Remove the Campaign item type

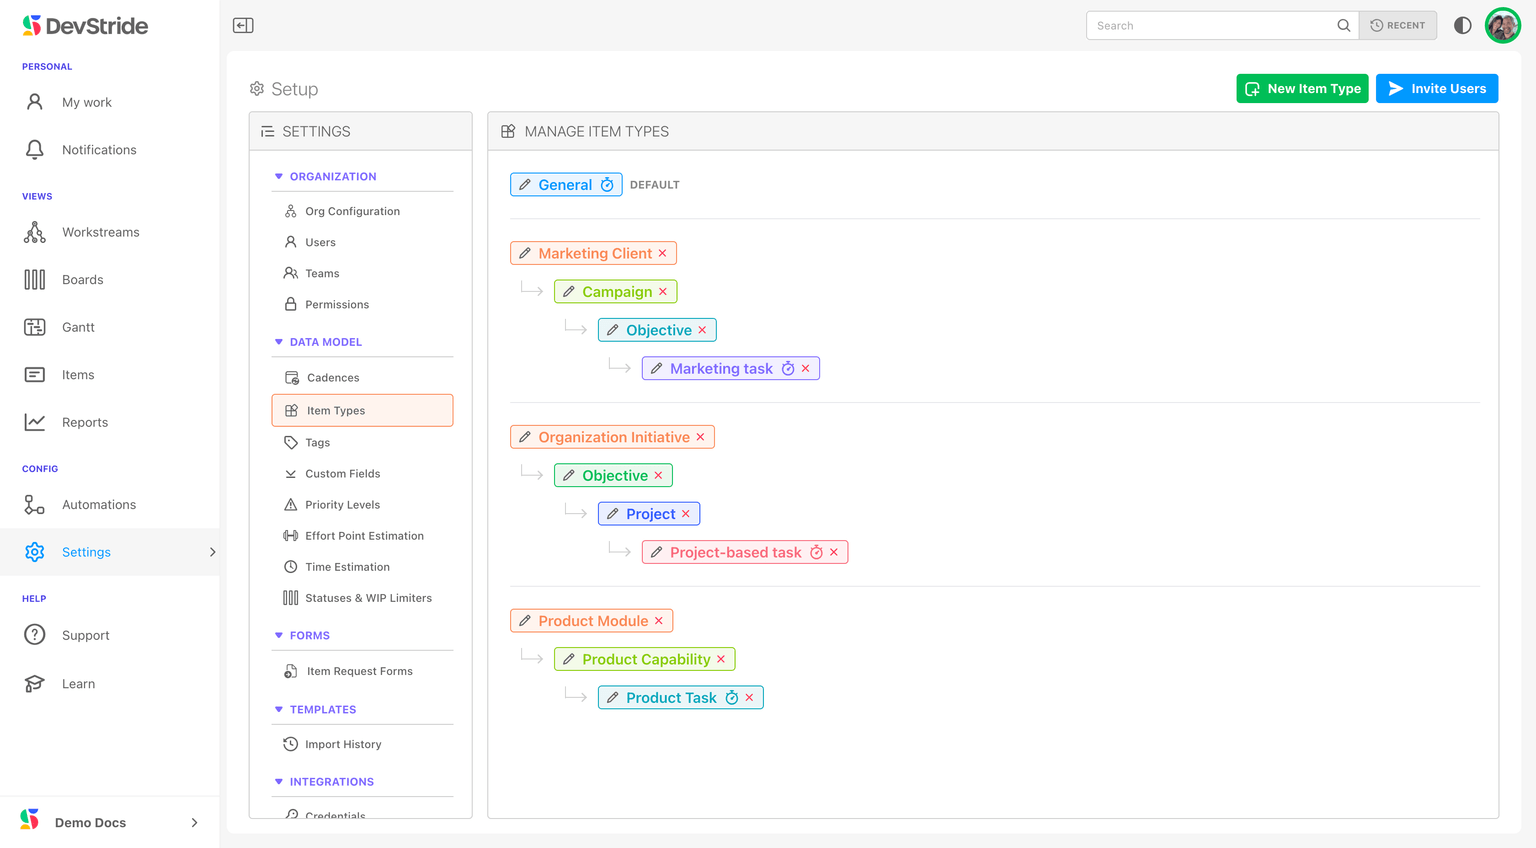tap(663, 292)
